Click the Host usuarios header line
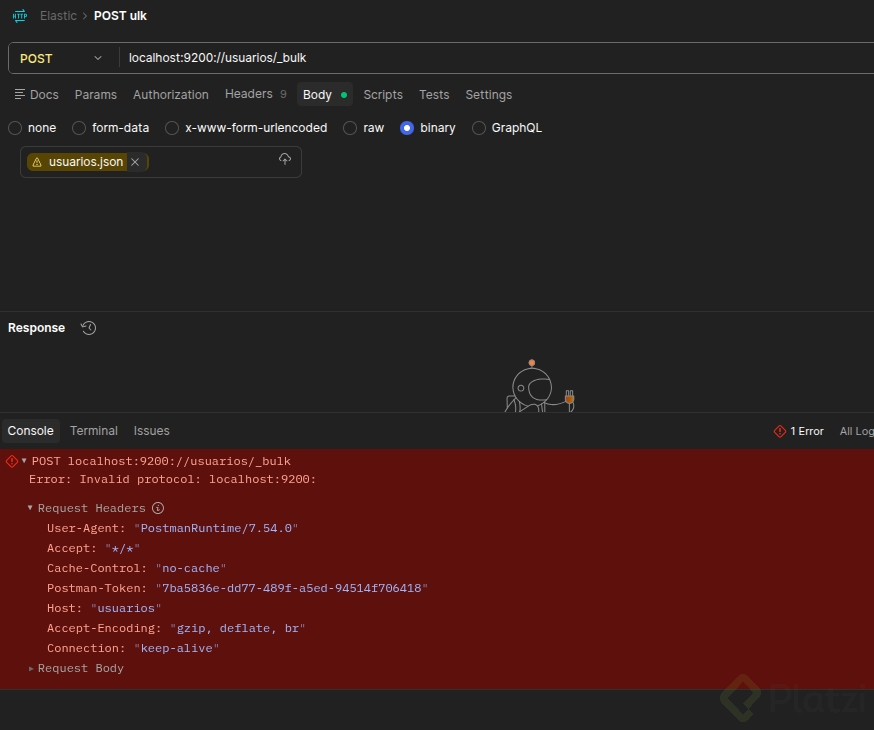Viewport: 874px width, 730px height. click(x=104, y=609)
